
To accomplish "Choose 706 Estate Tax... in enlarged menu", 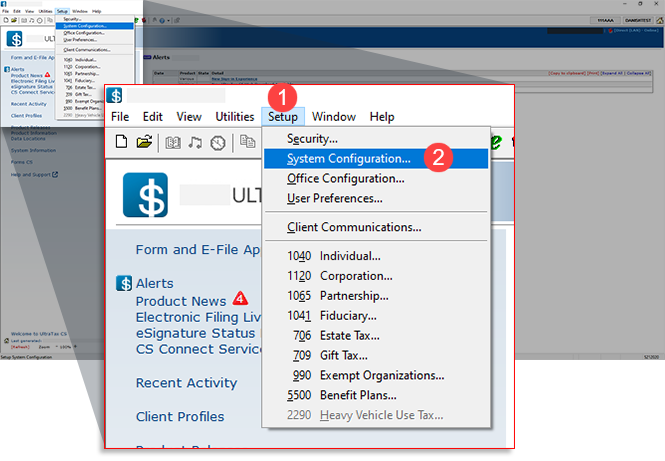I will (376, 336).
